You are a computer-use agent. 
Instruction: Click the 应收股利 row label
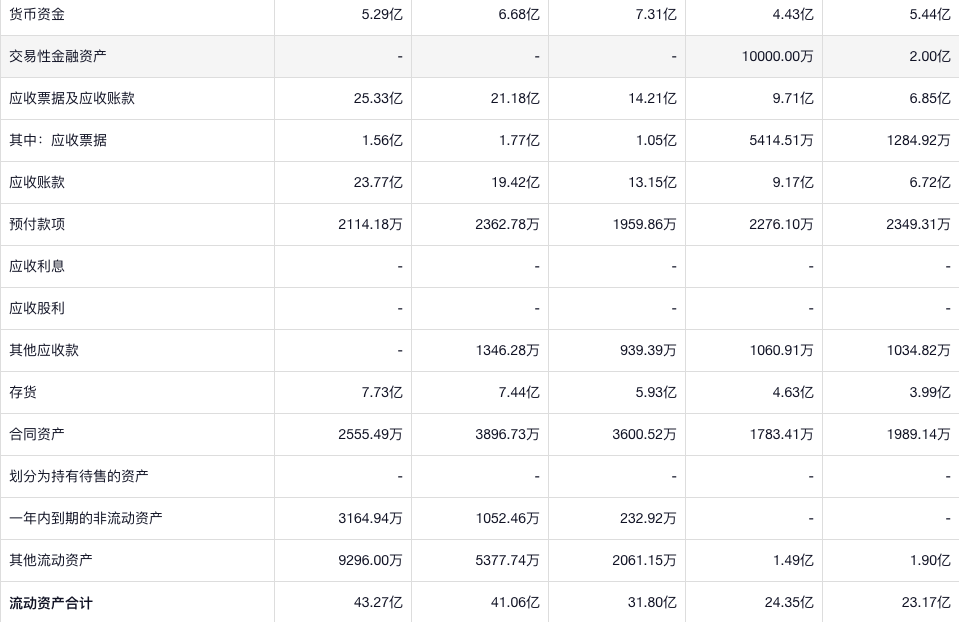(37, 308)
